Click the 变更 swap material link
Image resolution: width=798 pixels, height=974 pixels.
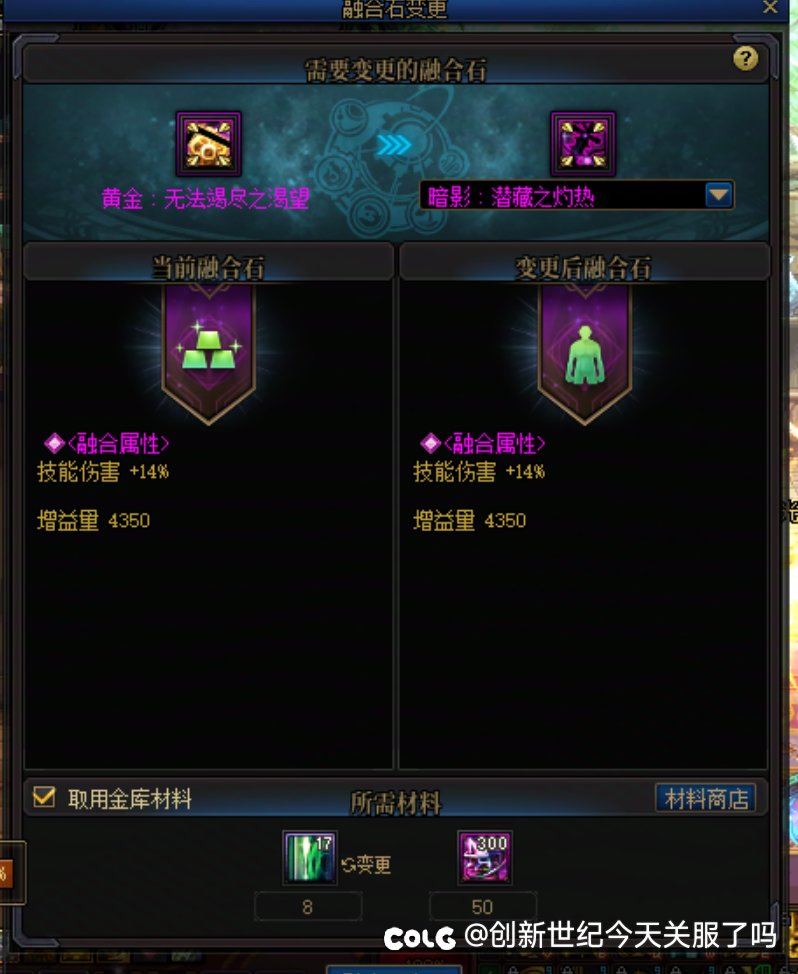[366, 865]
